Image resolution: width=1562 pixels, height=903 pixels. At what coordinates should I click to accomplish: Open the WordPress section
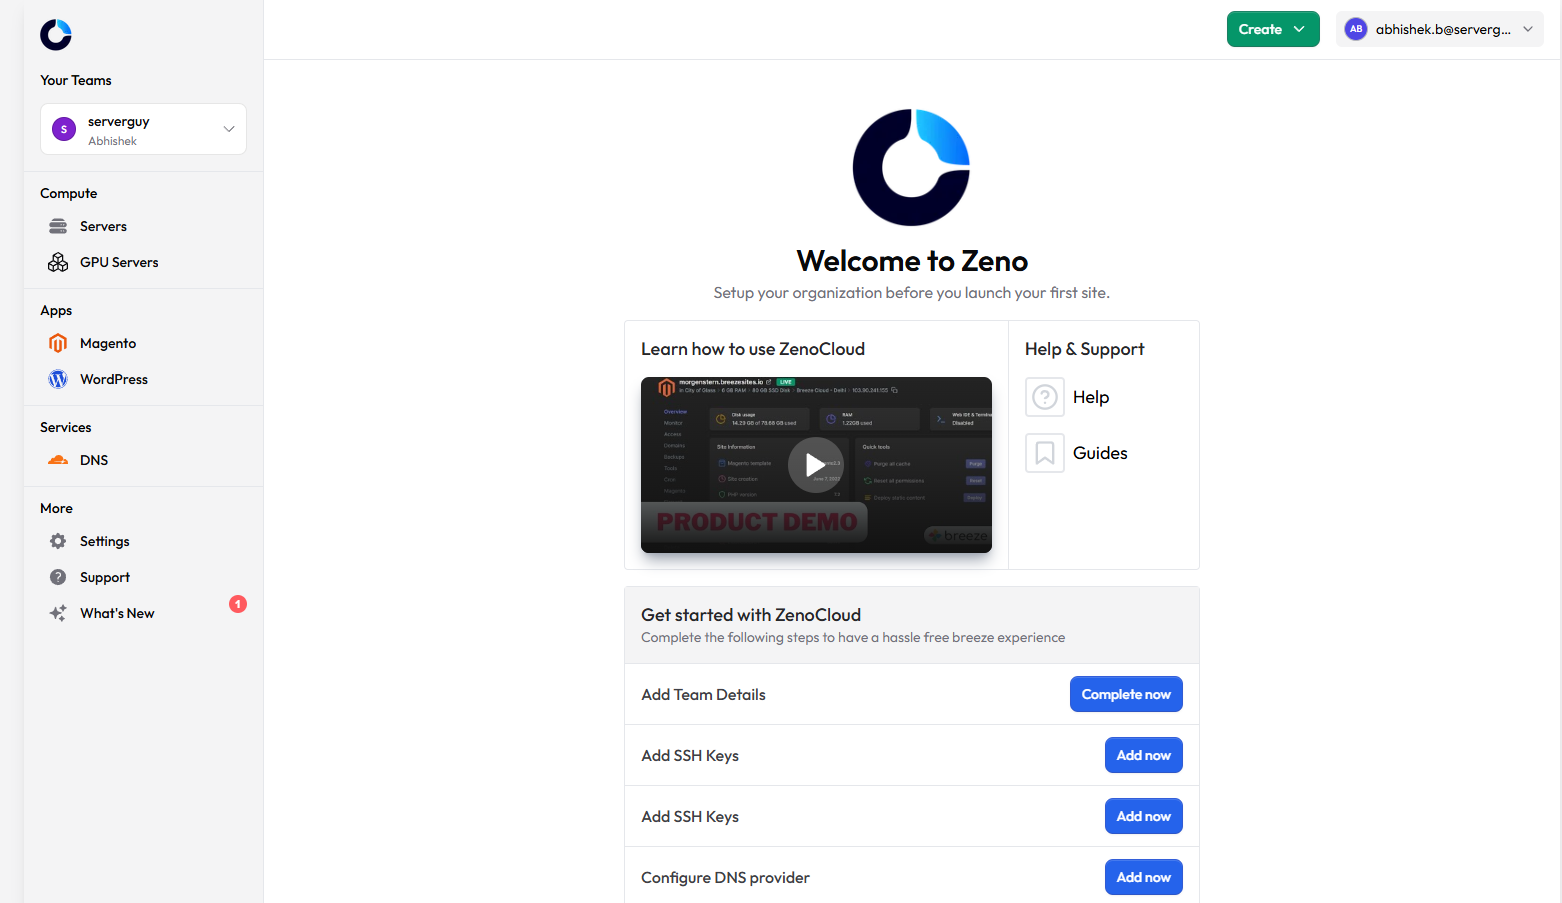coord(57,379)
